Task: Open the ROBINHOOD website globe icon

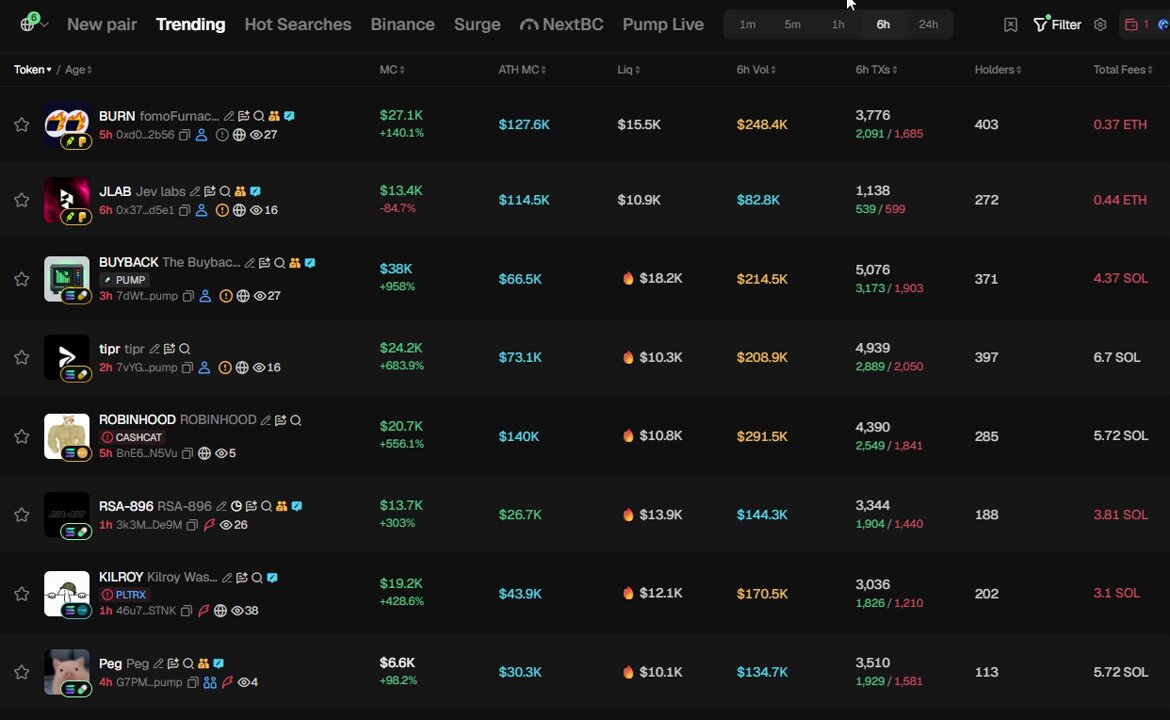Action: 204,454
